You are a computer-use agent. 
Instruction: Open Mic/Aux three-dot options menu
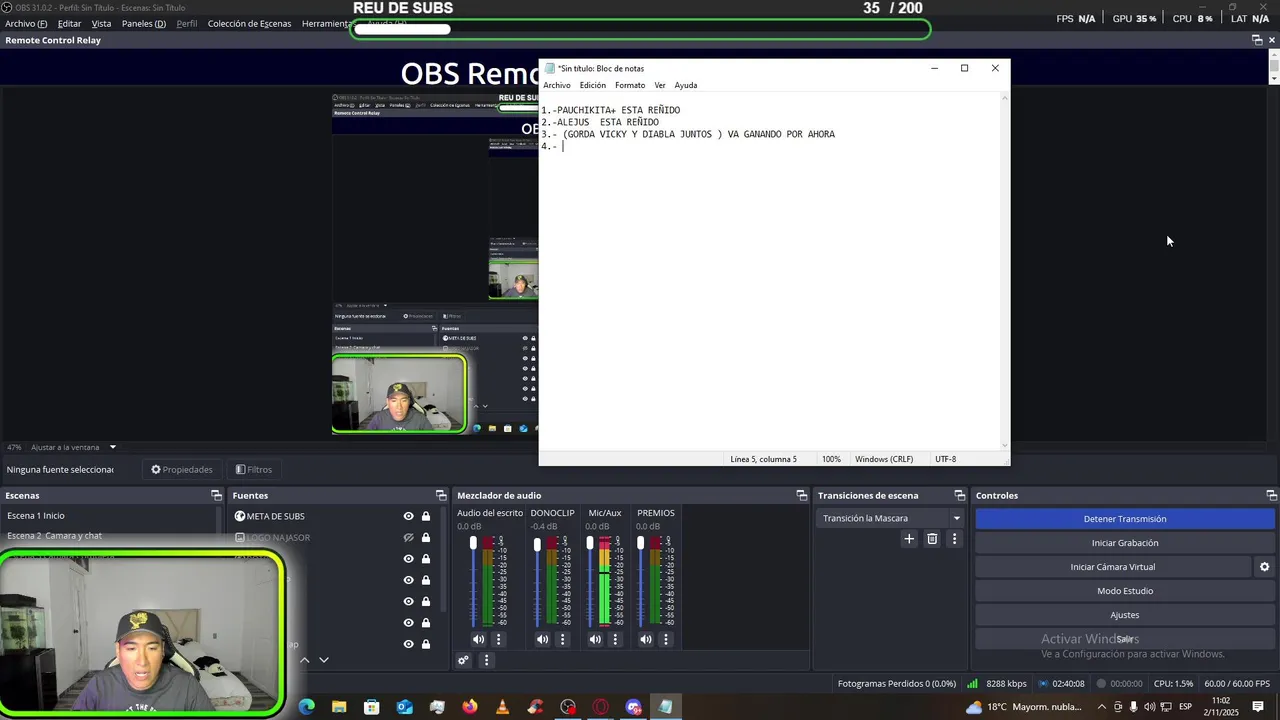pos(615,640)
